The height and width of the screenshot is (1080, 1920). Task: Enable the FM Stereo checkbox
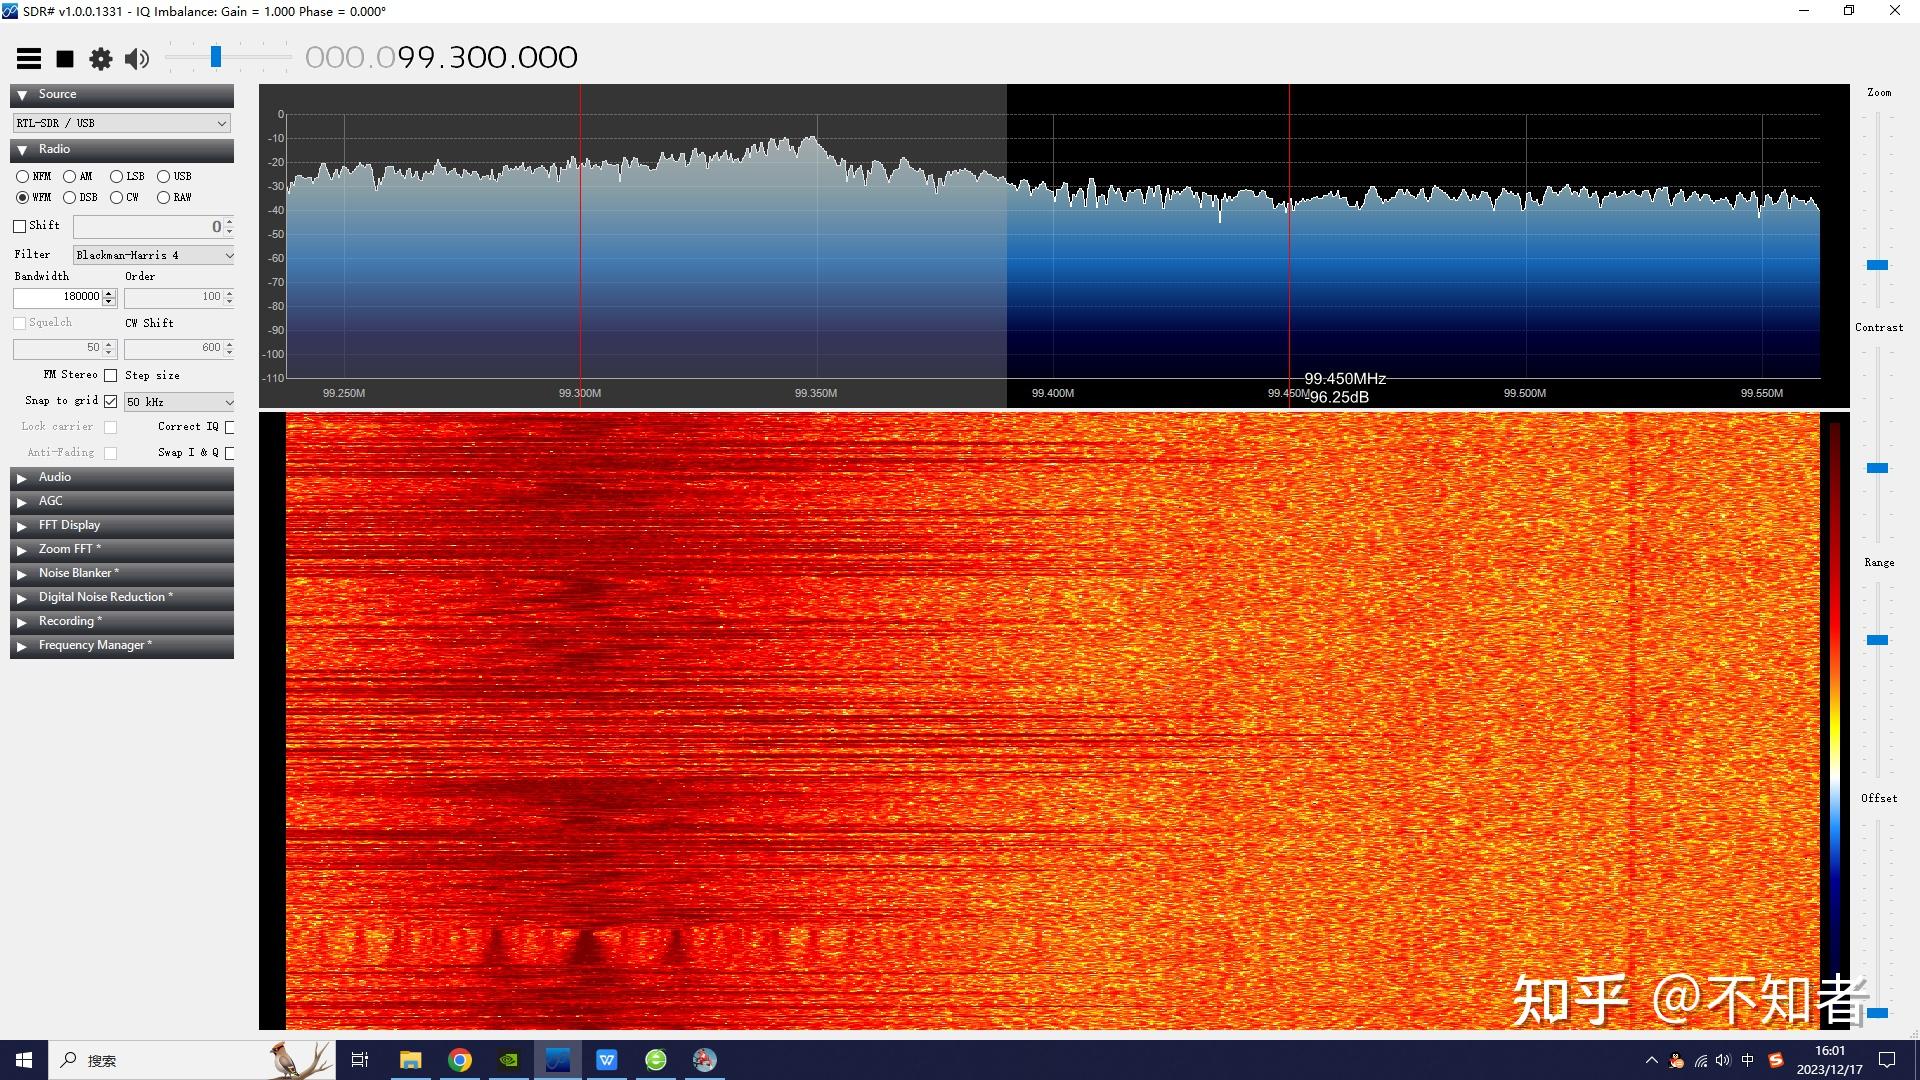[111, 375]
